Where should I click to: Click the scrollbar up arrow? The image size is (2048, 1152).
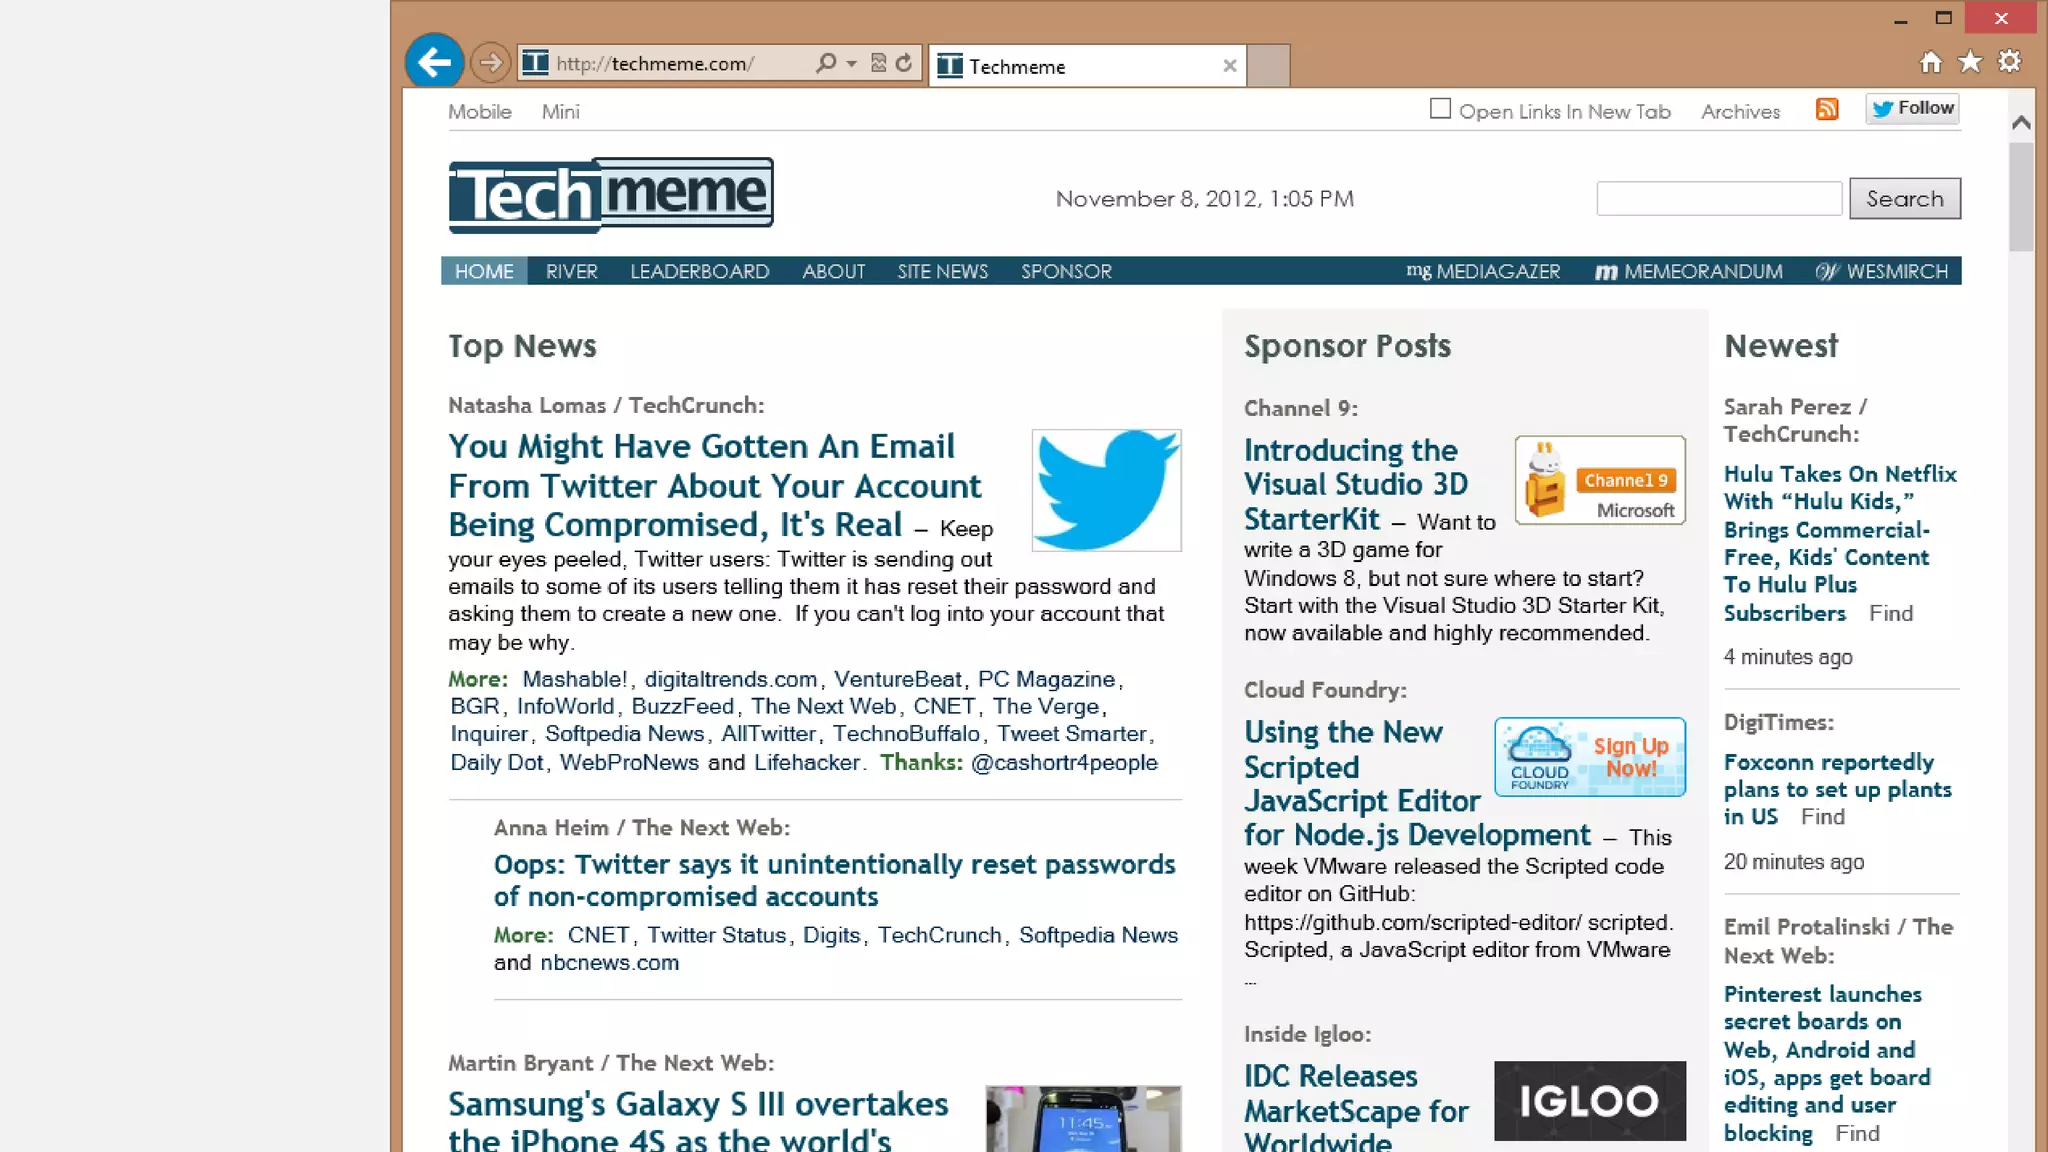point(2021,122)
